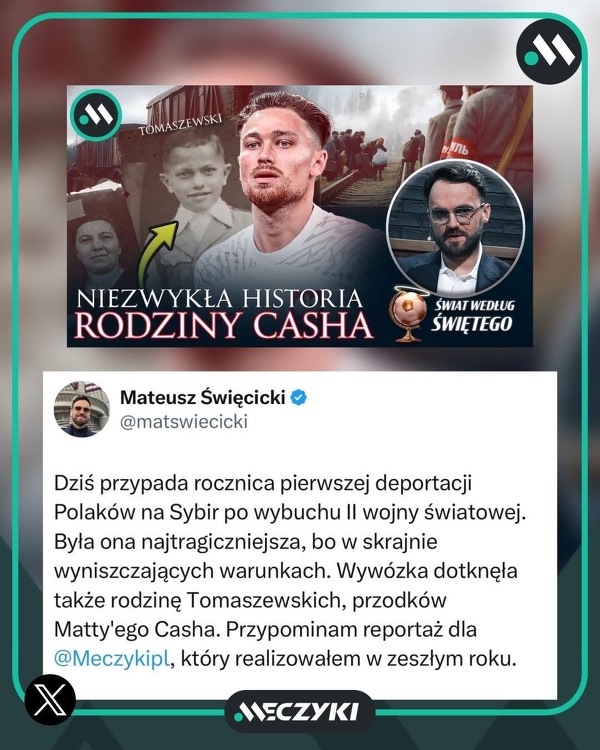Open the @matswiecicki handle

pyautogui.click(x=184, y=422)
